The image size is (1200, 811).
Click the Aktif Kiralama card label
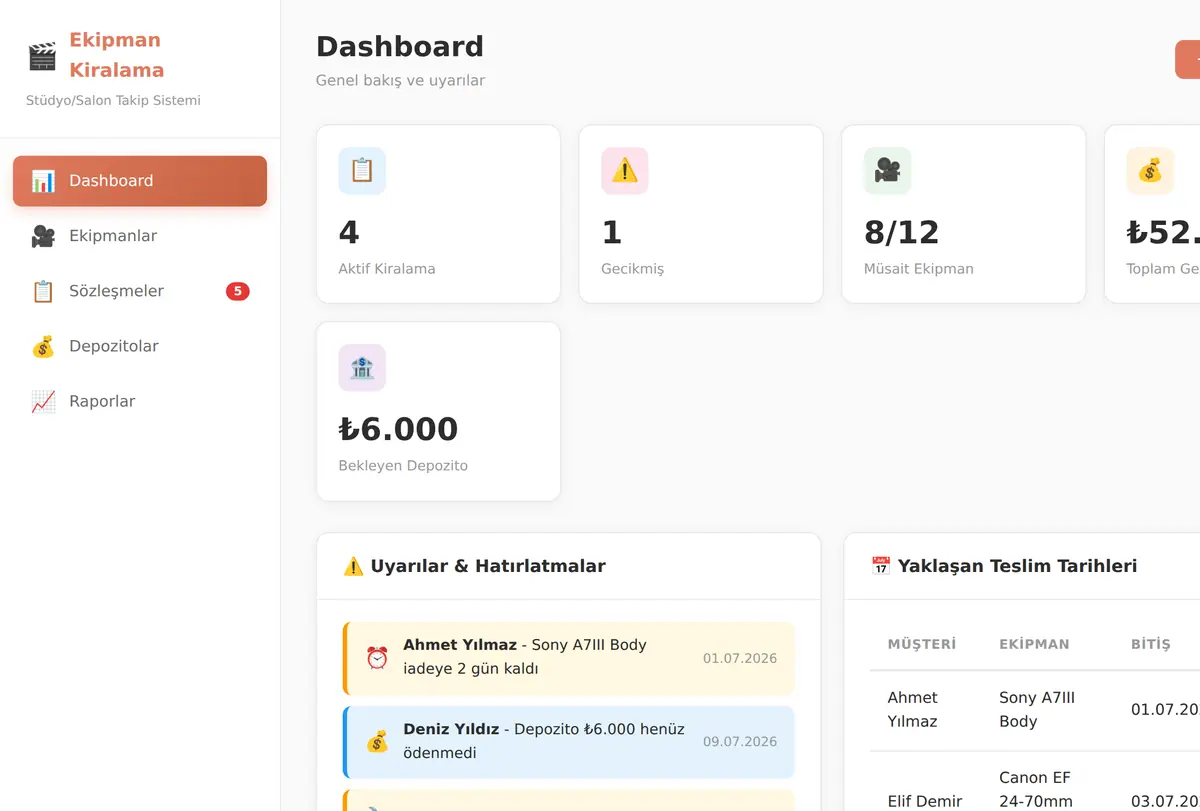pos(387,269)
